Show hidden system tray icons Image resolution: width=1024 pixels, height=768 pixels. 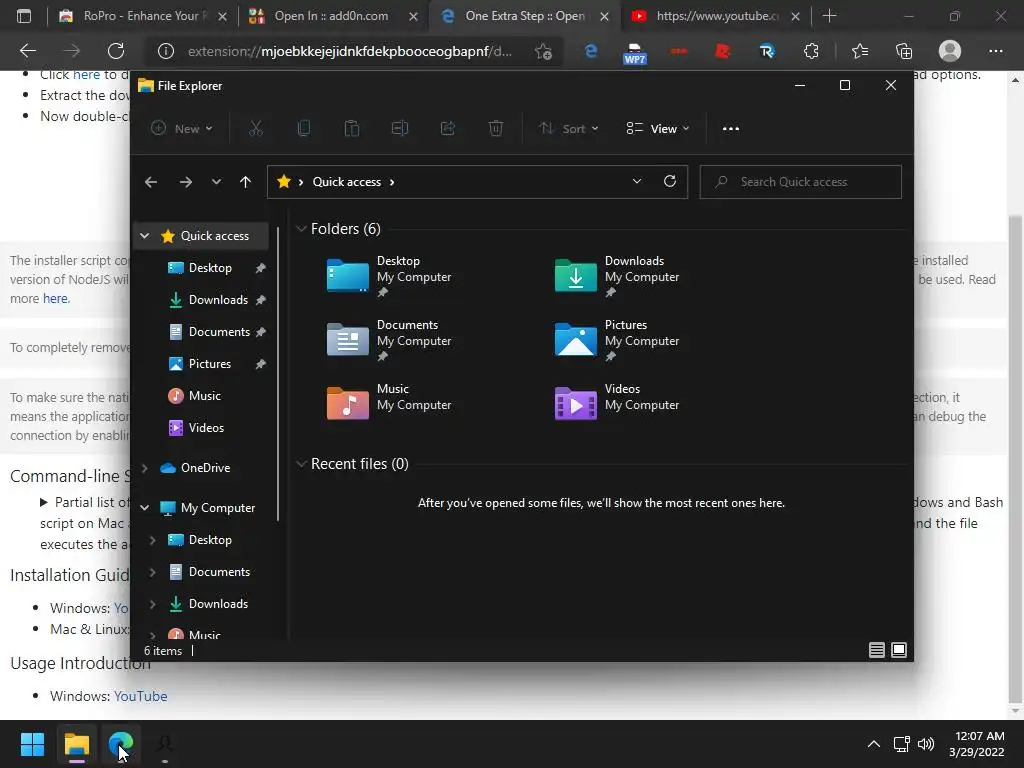[873, 744]
